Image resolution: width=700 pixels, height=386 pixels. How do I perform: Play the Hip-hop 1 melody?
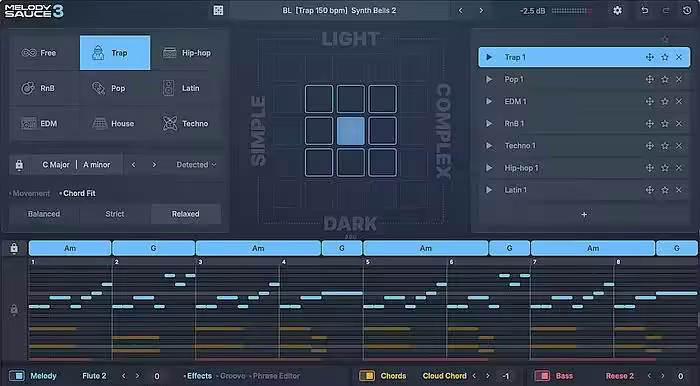click(489, 168)
